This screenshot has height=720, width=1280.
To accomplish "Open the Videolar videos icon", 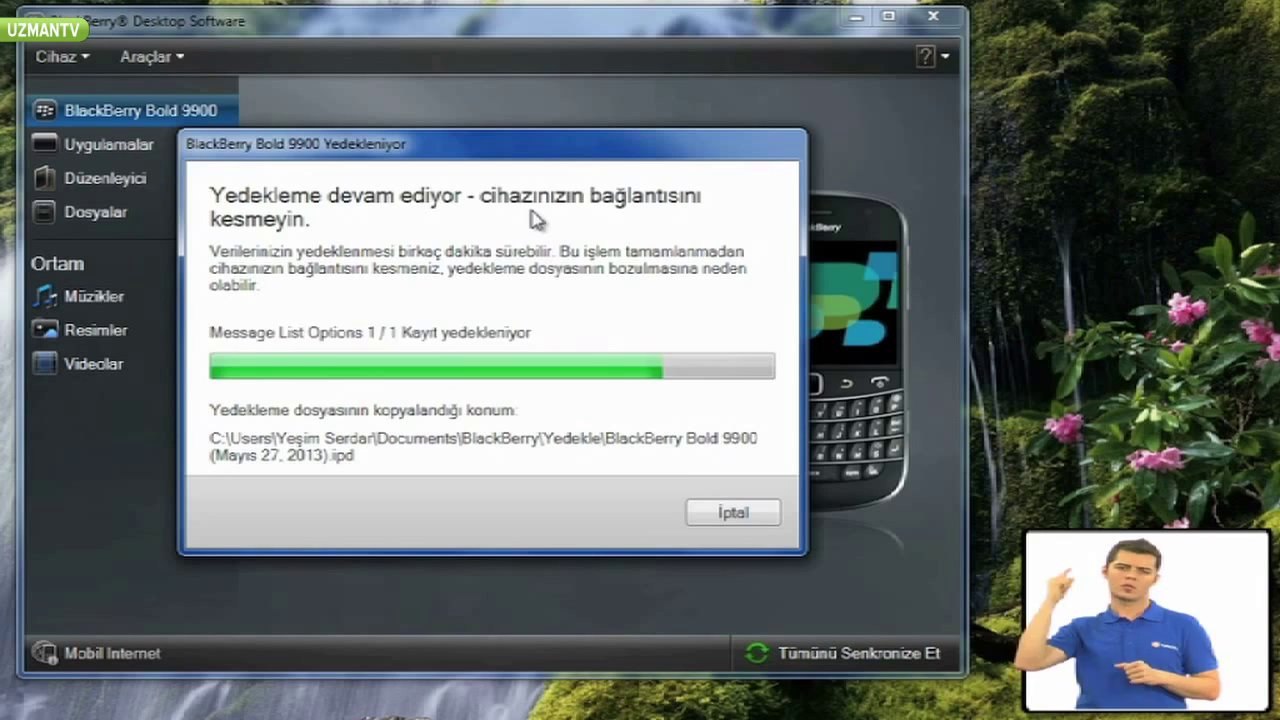I will tap(44, 364).
